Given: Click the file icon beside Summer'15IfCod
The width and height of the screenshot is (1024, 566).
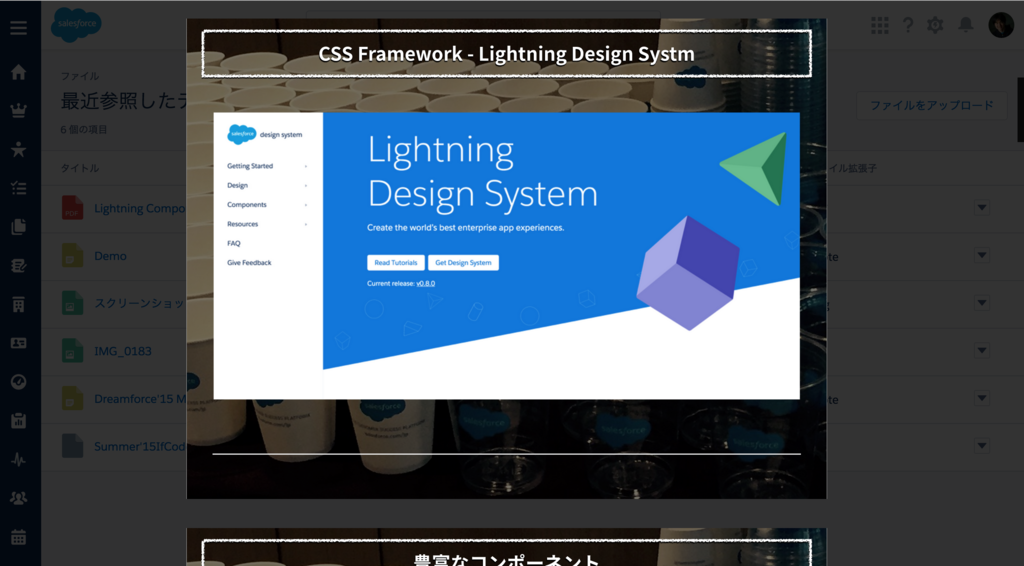Looking at the screenshot, I should tap(72, 446).
